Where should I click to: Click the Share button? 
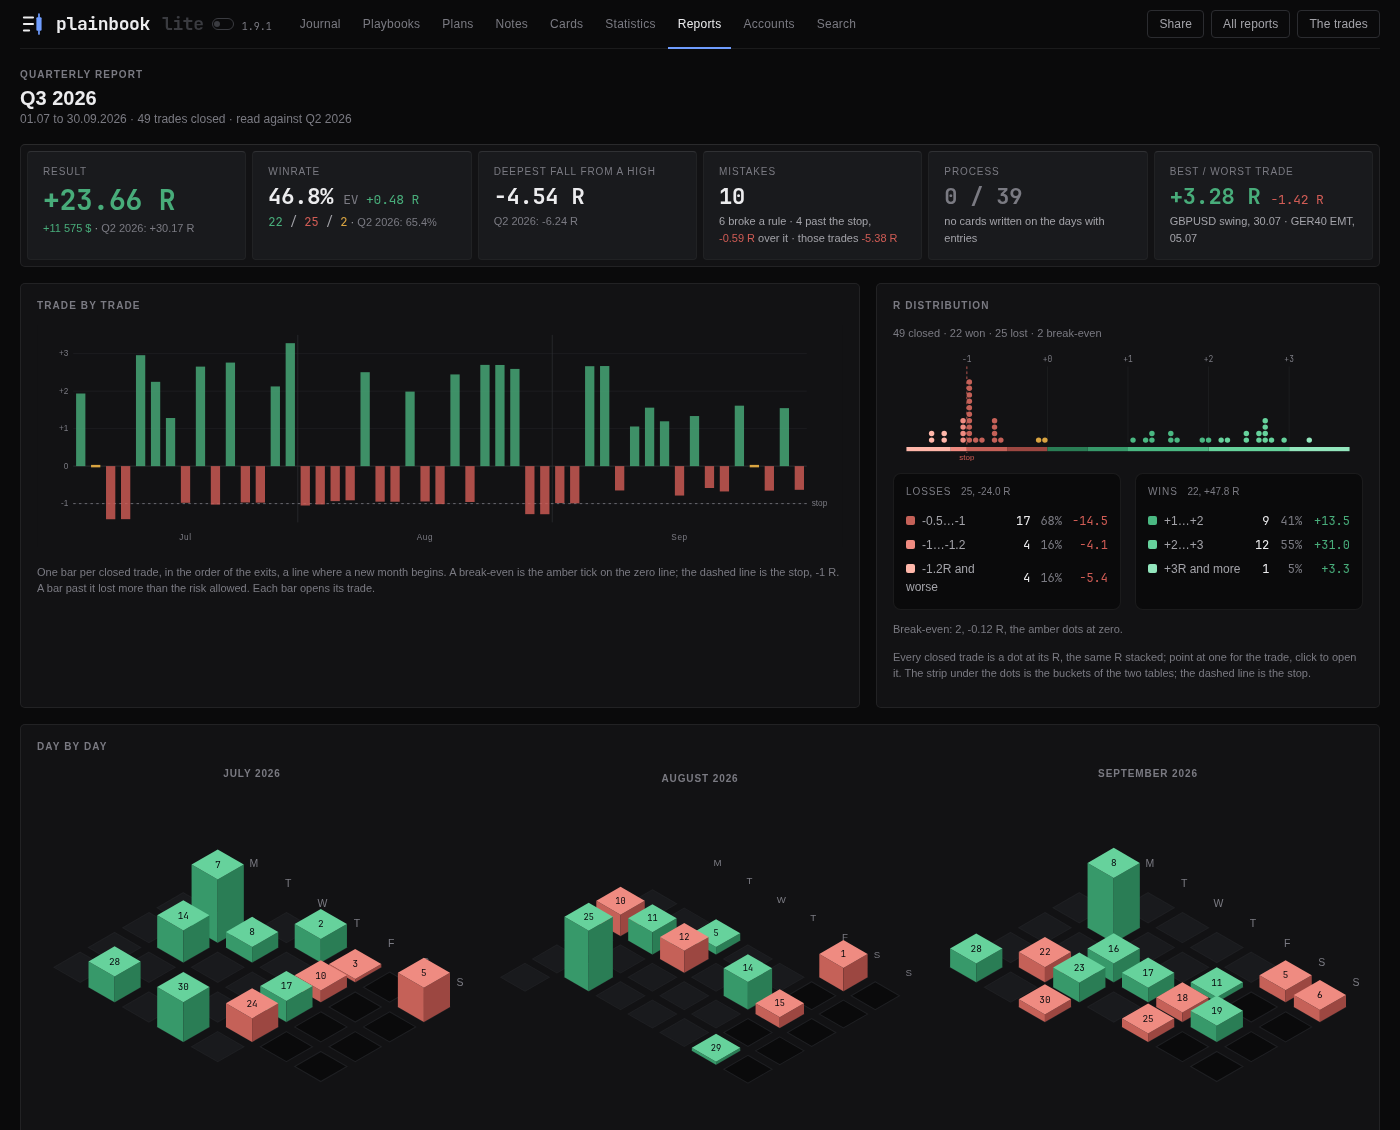1175,24
